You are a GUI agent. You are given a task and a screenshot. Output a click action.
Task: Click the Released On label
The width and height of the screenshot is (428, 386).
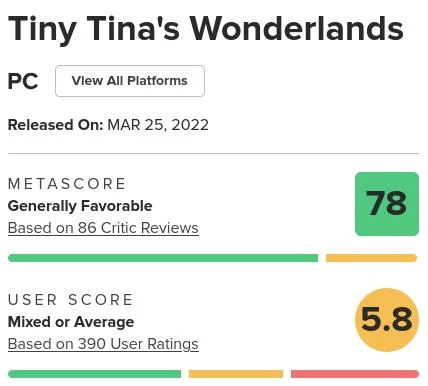coord(55,125)
